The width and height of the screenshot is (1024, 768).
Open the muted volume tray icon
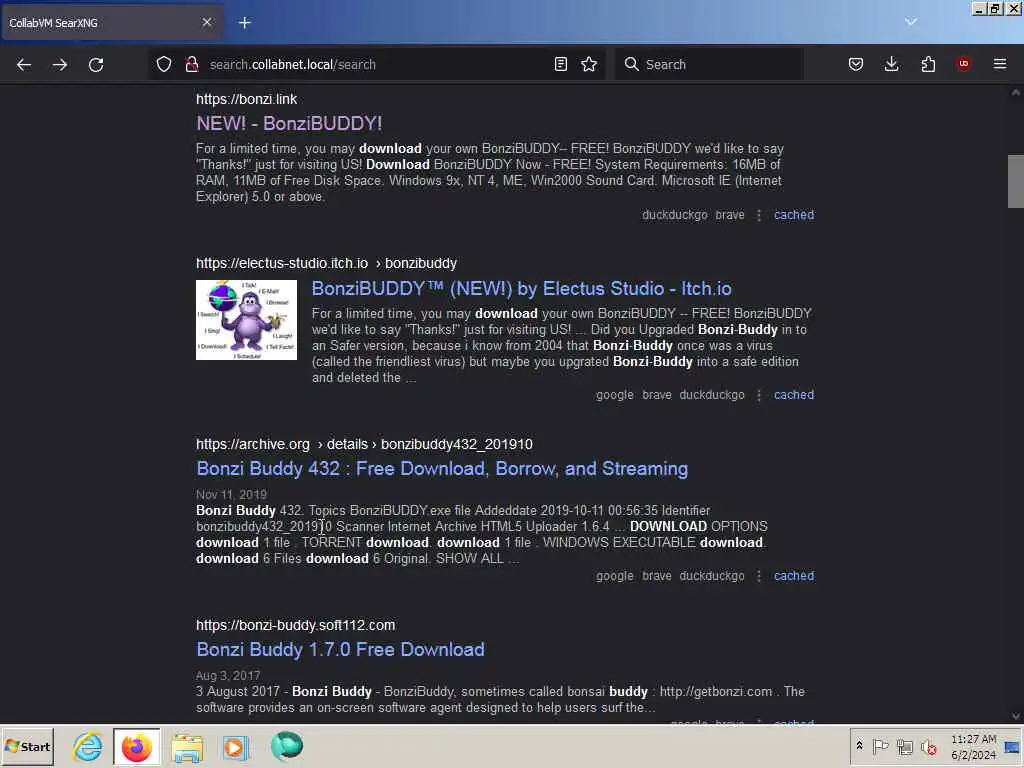coord(928,746)
